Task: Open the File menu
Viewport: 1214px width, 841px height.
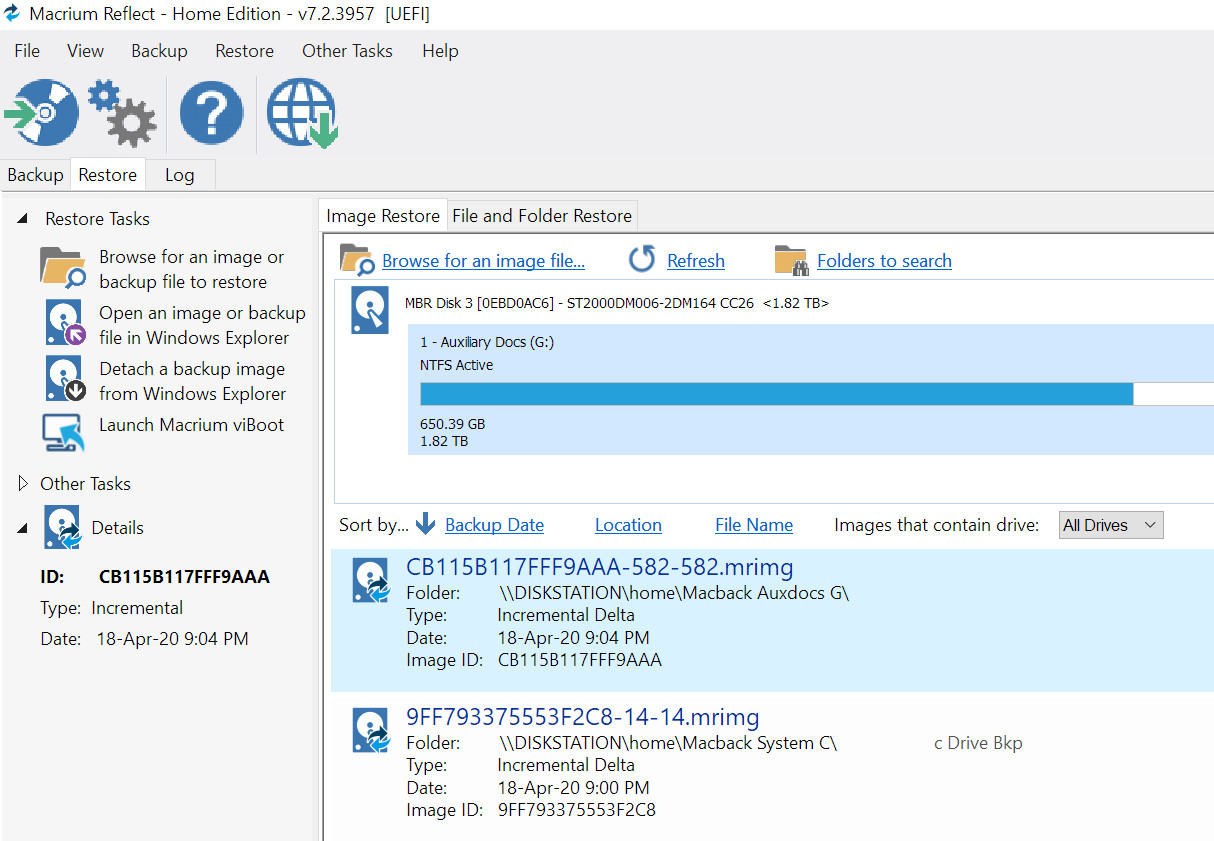Action: 27,51
